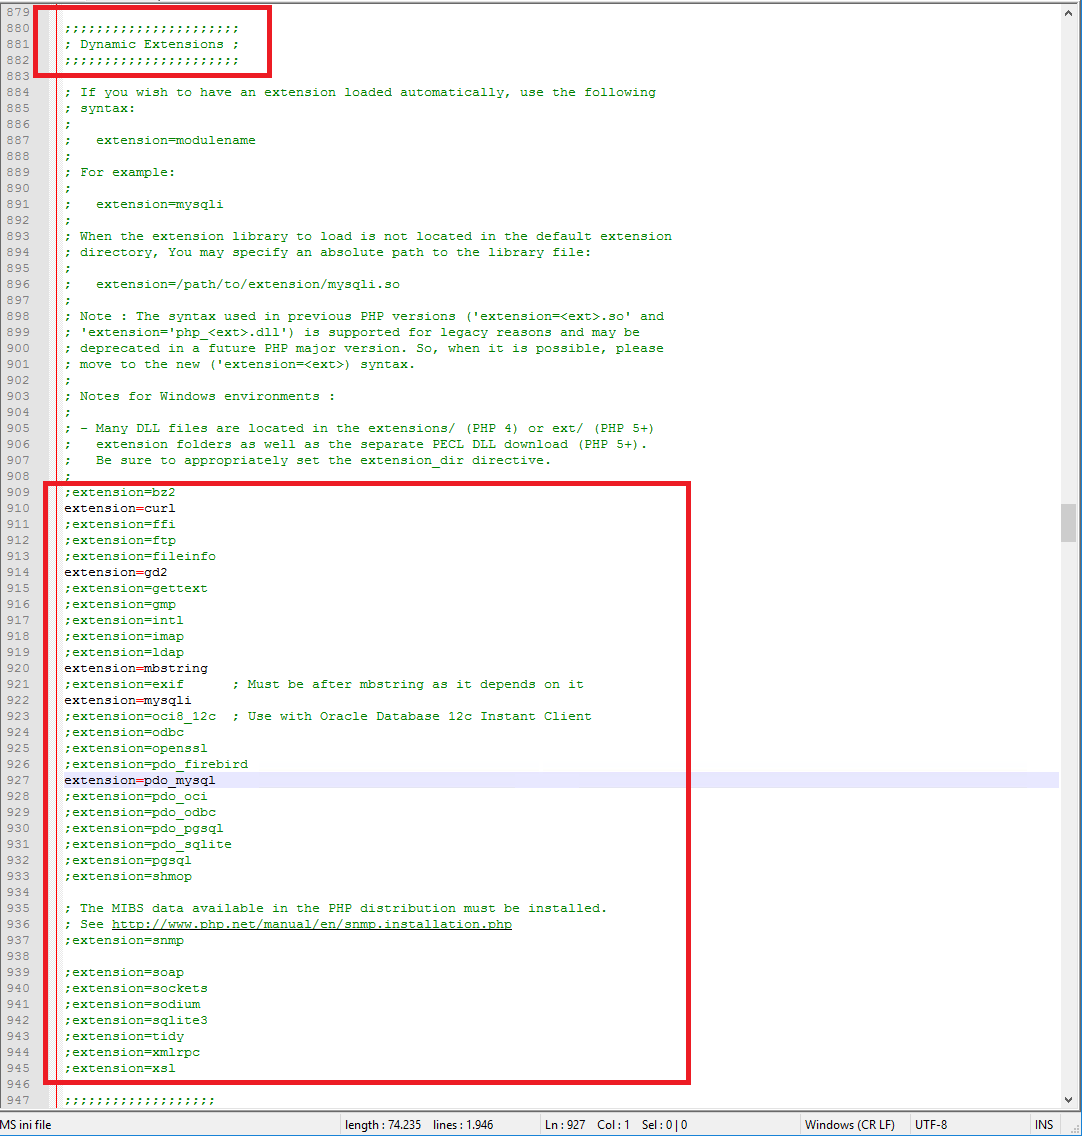The height and width of the screenshot is (1136, 1082).
Task: Click the line ';extension=sqlite3'
Action: [x=136, y=1021]
